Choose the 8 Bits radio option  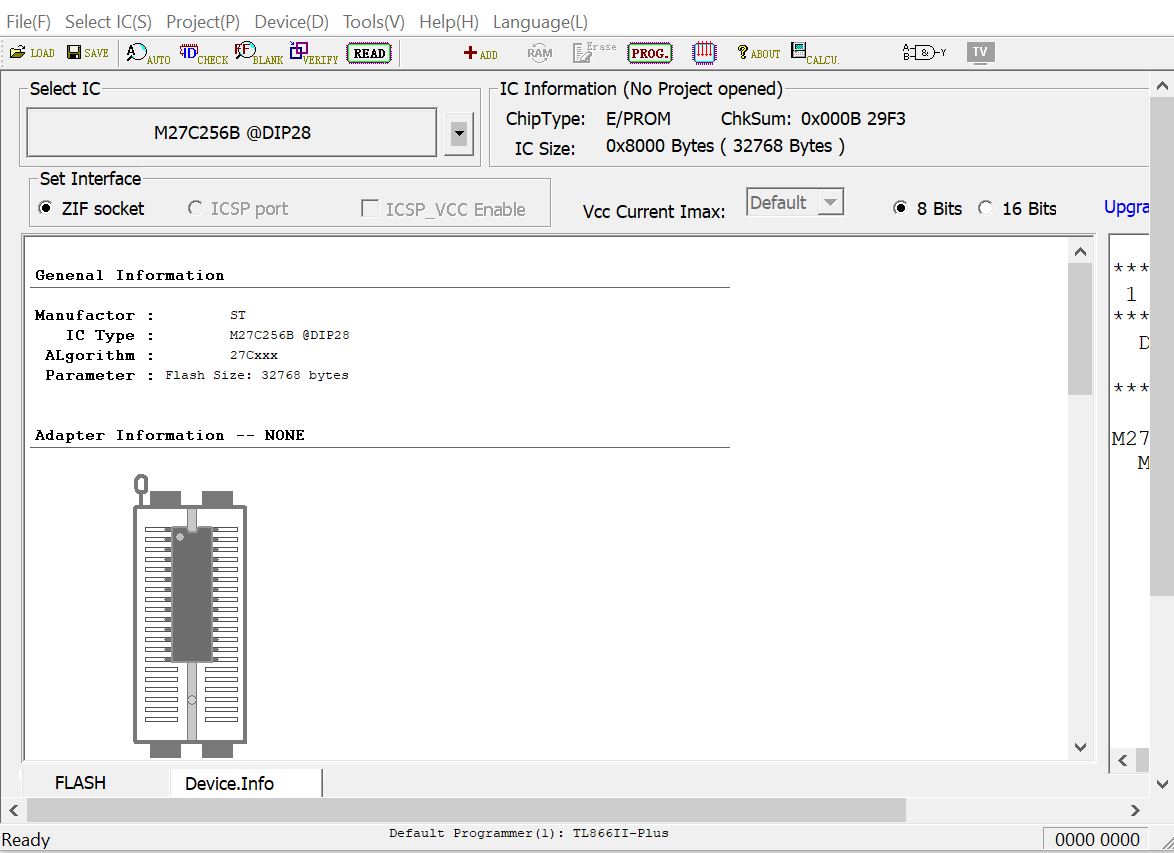click(x=900, y=208)
